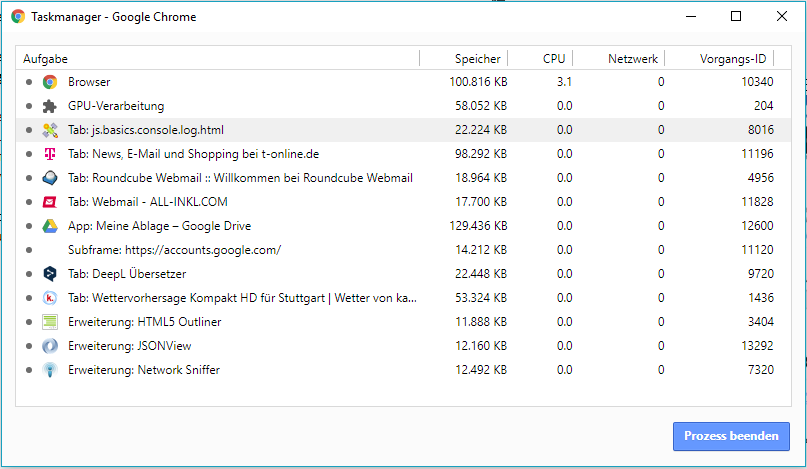807x469 pixels.
Task: Click process ID 7320
Action: (761, 370)
